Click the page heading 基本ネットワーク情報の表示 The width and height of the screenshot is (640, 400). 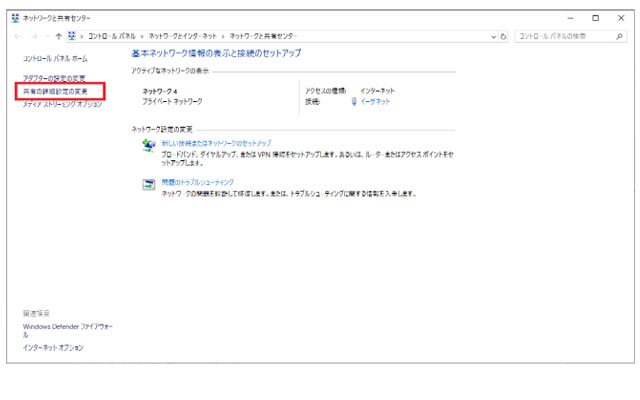coord(216,53)
